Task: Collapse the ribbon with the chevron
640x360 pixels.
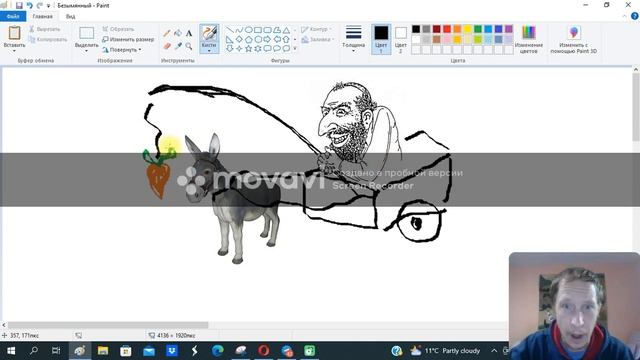Action: click(x=624, y=16)
